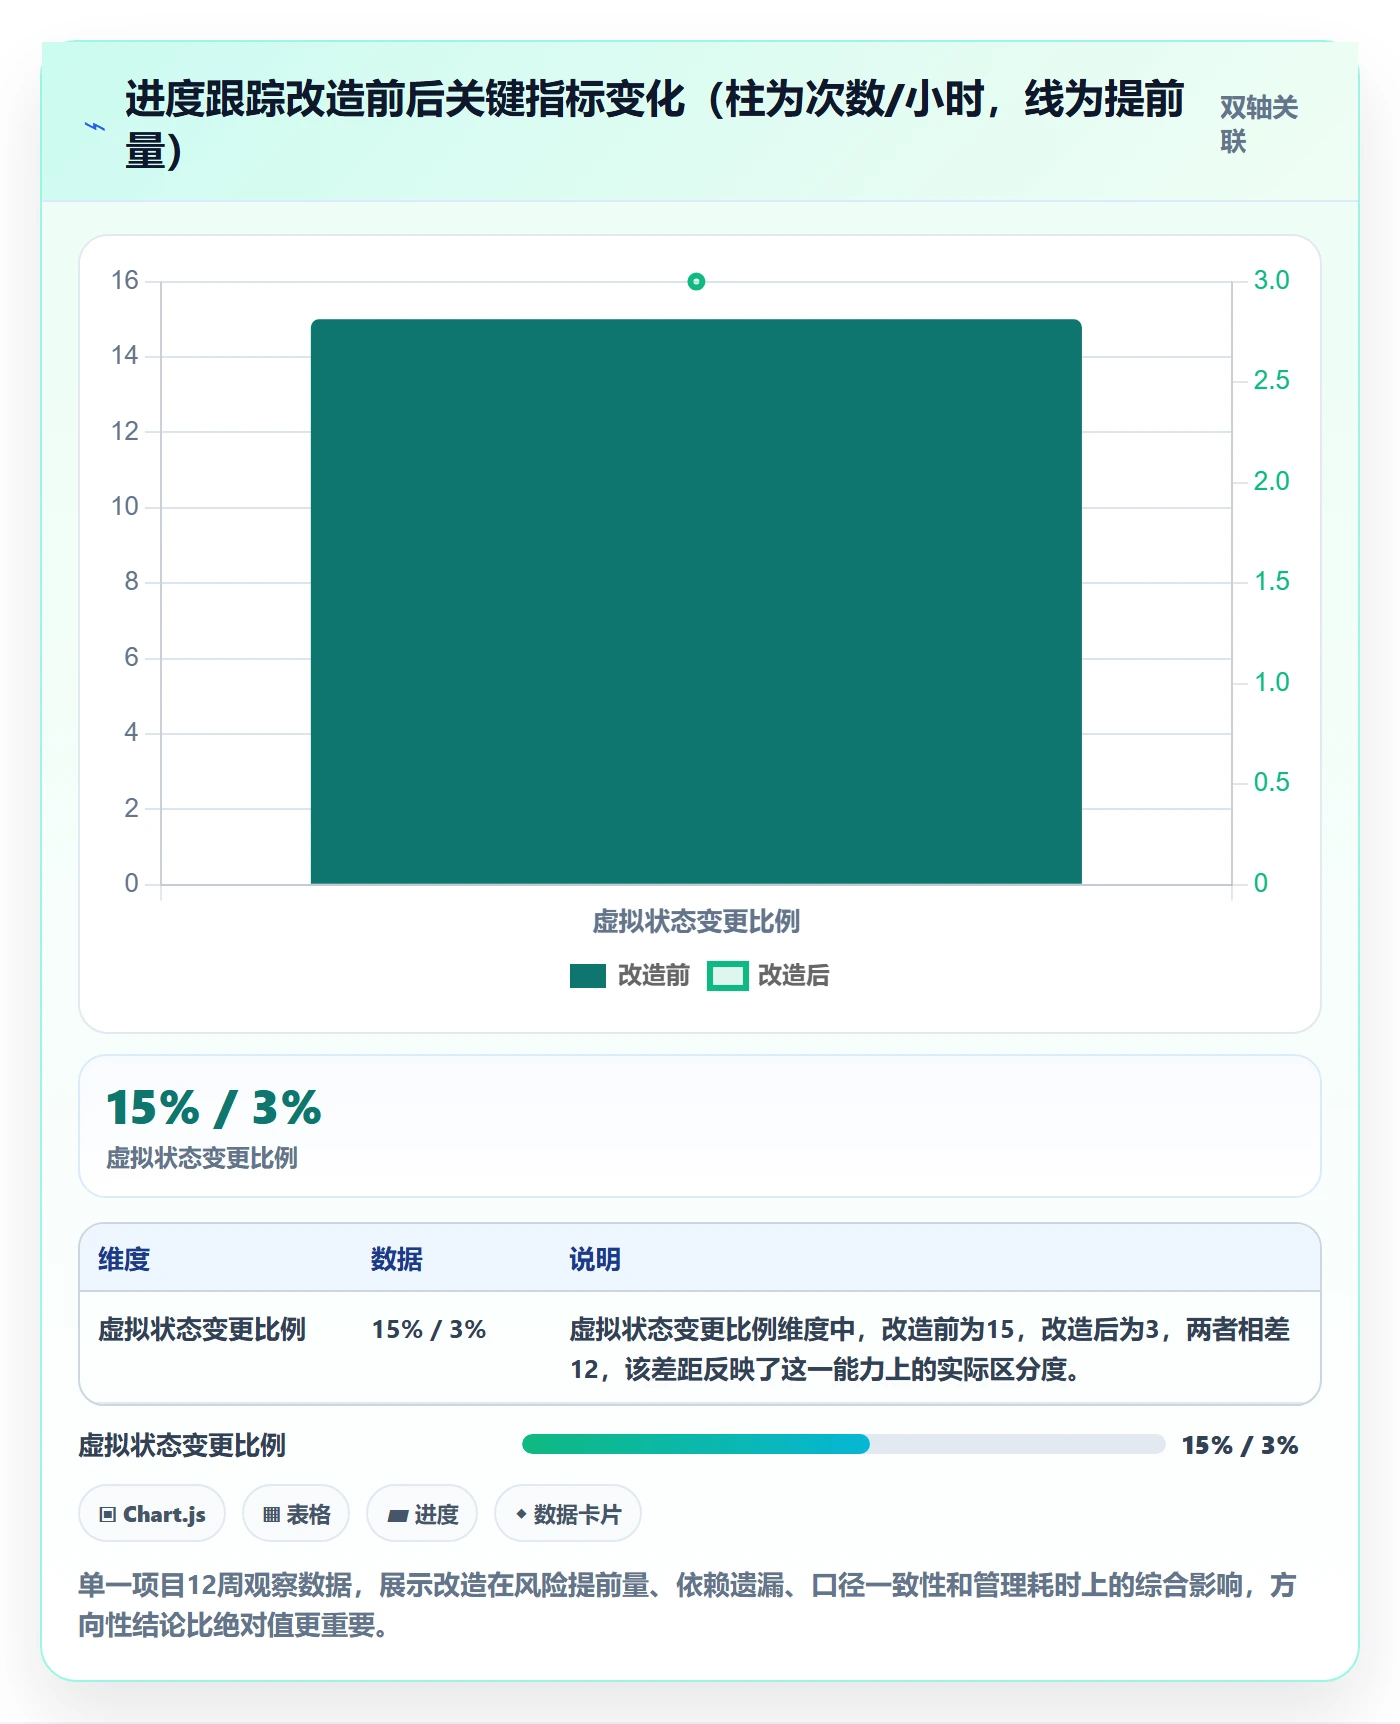Viewport: 1400px width, 1724px height.
Task: Click the 15% / 3% text after progress bar
Action: coord(1240,1445)
